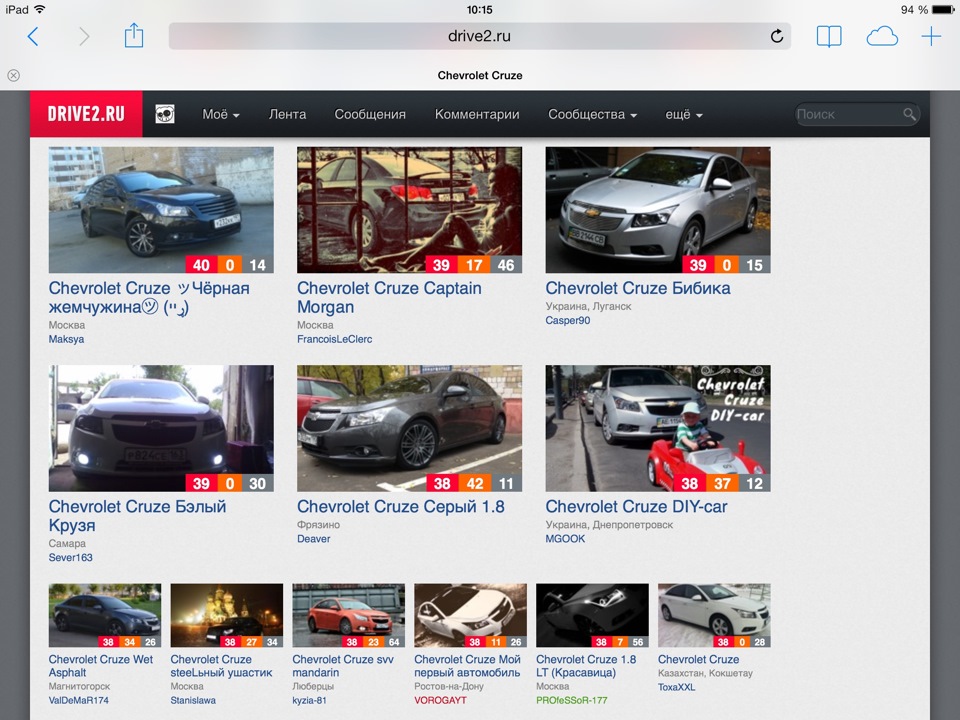Screen dimensions: 960x720
Task: Visit user ToxaXXL profile
Action: coord(677,687)
